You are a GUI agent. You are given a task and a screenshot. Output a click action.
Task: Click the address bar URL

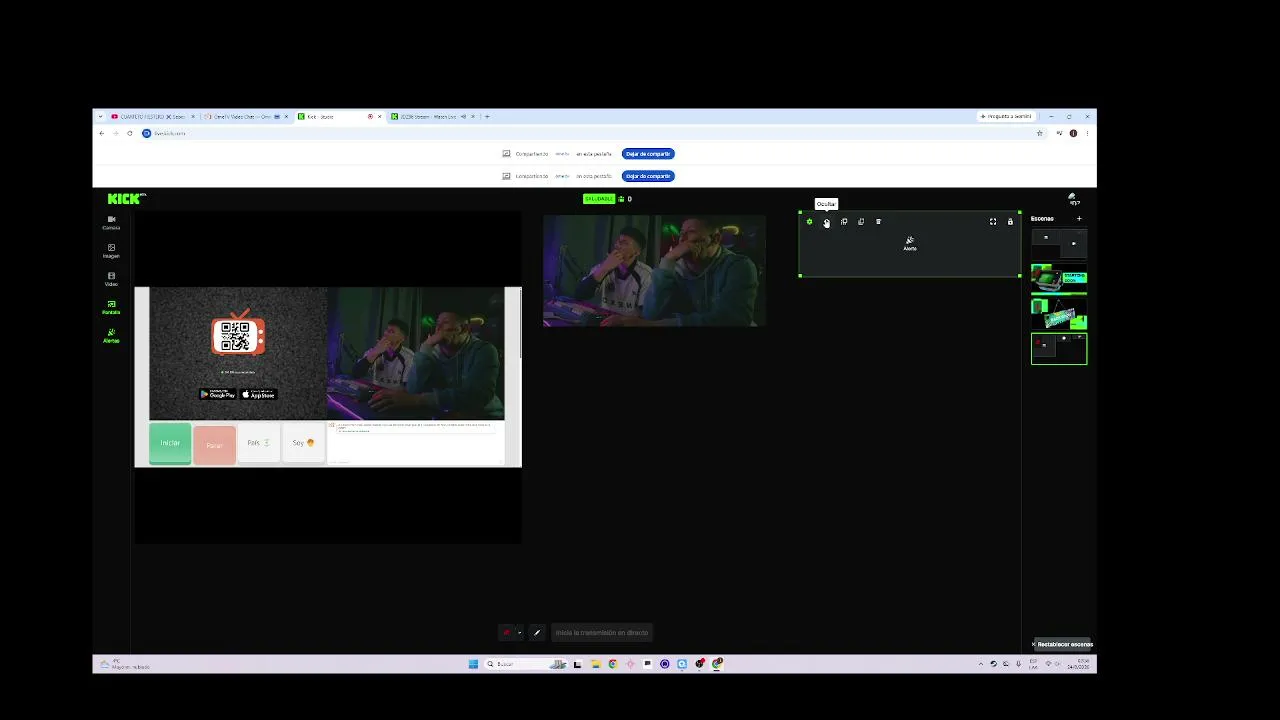pyautogui.click(x=171, y=133)
